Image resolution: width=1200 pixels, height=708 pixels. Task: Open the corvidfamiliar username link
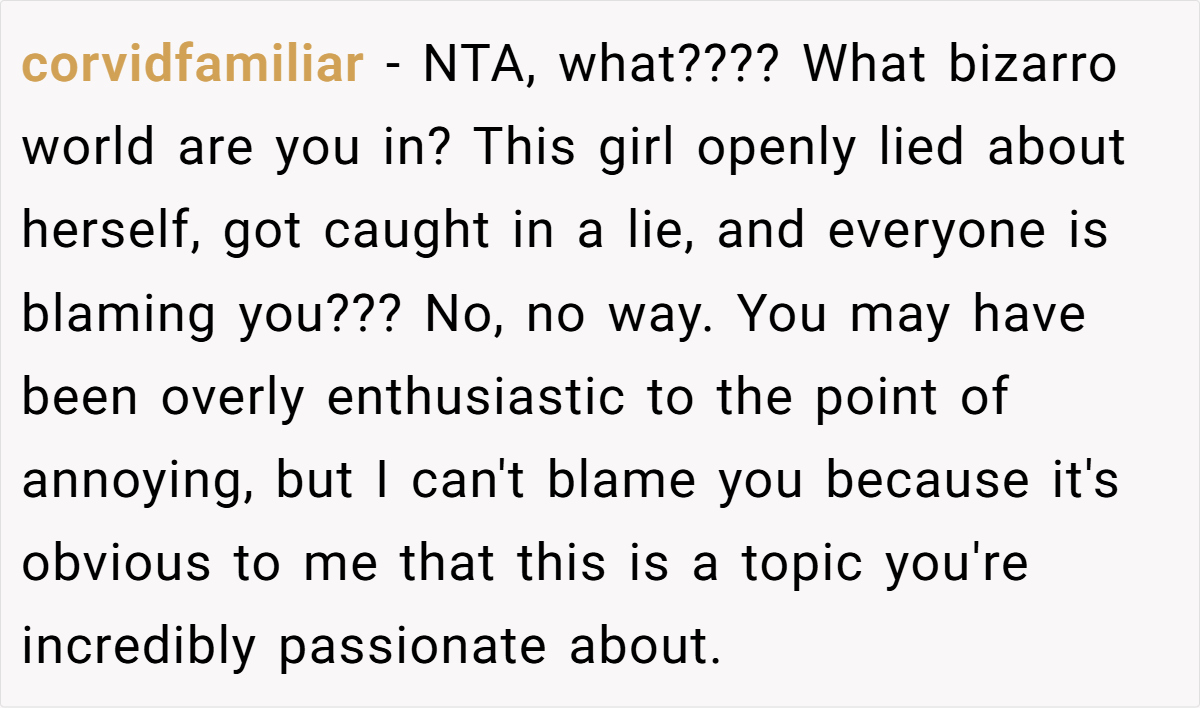click(x=193, y=65)
